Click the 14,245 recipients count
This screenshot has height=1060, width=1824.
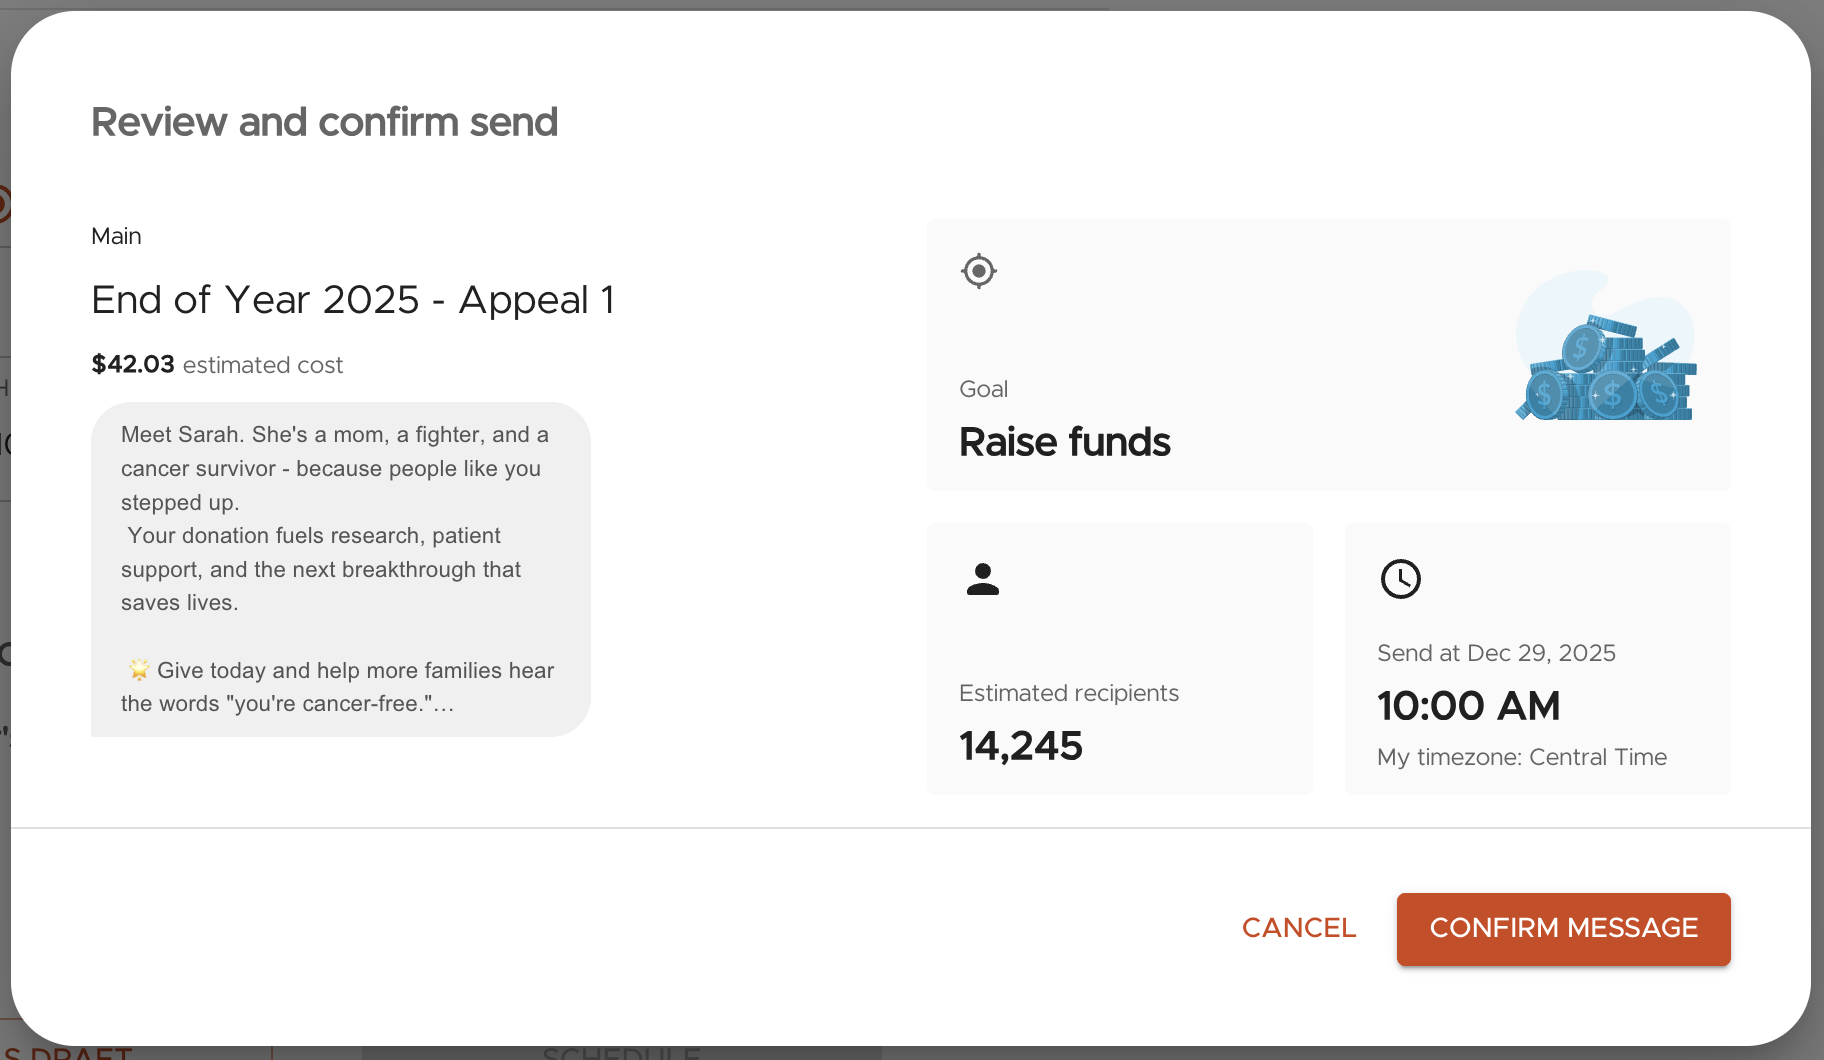click(1021, 746)
